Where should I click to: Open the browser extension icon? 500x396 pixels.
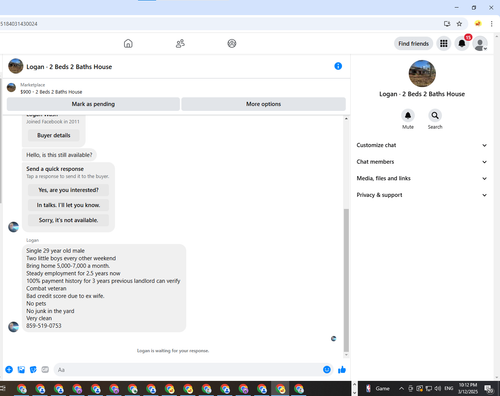click(478, 24)
